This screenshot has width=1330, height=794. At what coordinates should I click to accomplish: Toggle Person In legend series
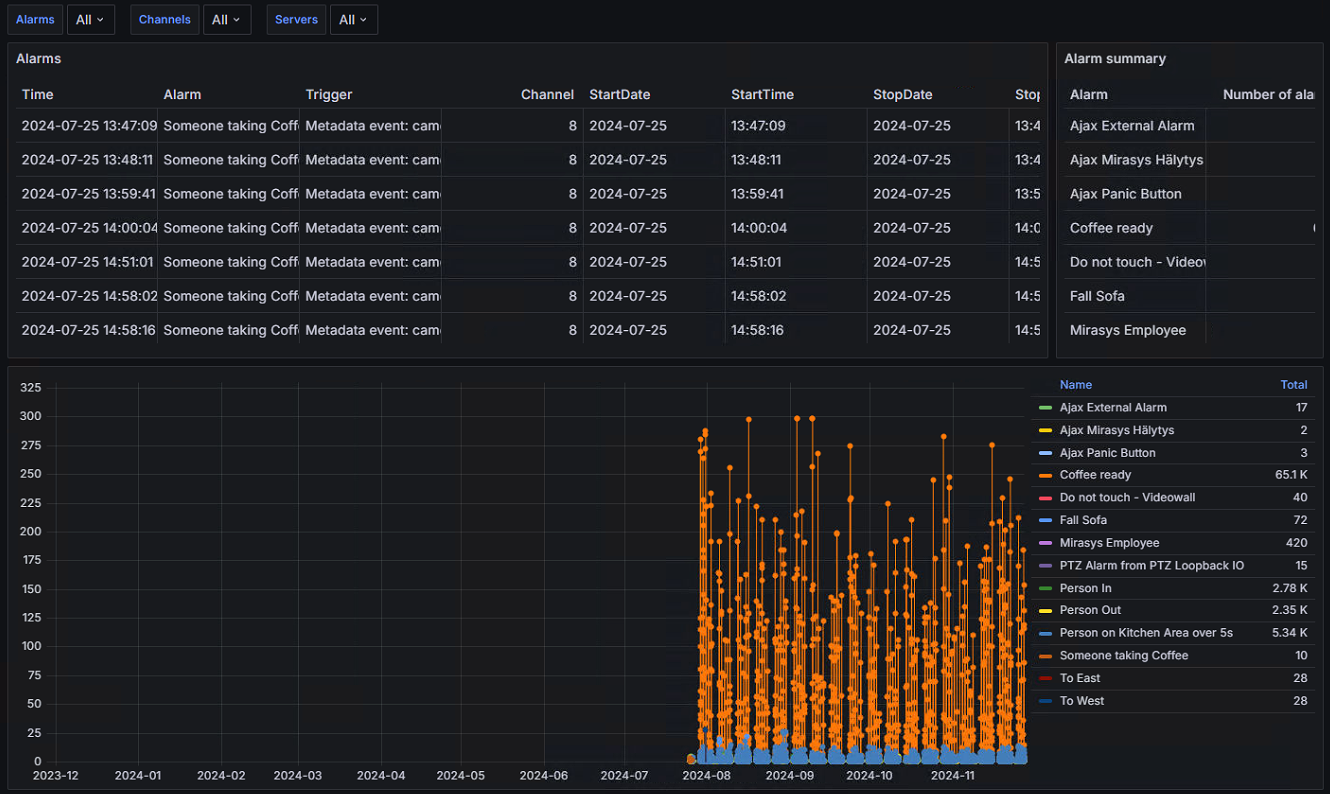[1085, 588]
